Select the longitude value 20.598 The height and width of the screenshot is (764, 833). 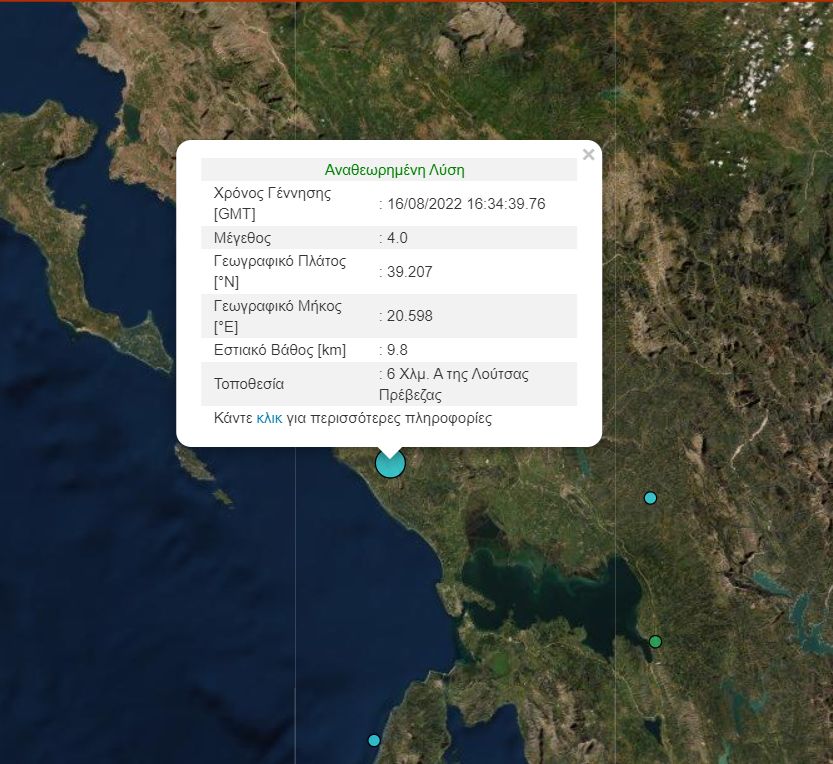click(x=409, y=316)
